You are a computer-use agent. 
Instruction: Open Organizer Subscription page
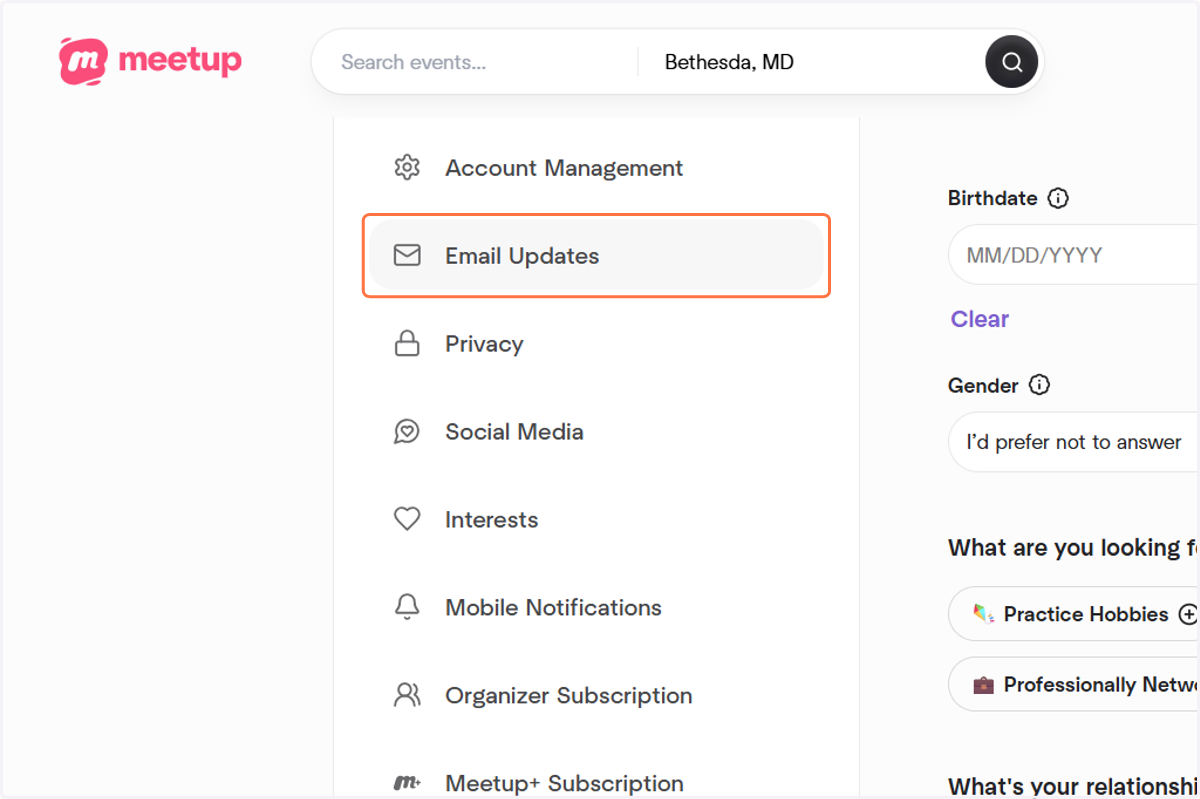click(x=596, y=695)
